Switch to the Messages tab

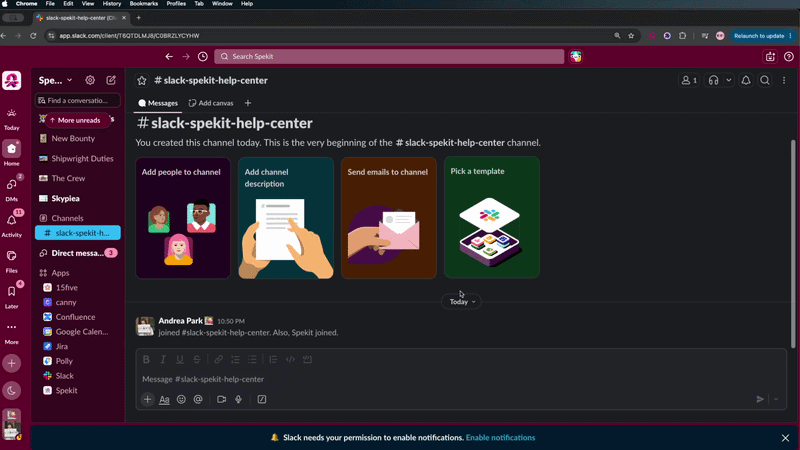[x=158, y=103]
